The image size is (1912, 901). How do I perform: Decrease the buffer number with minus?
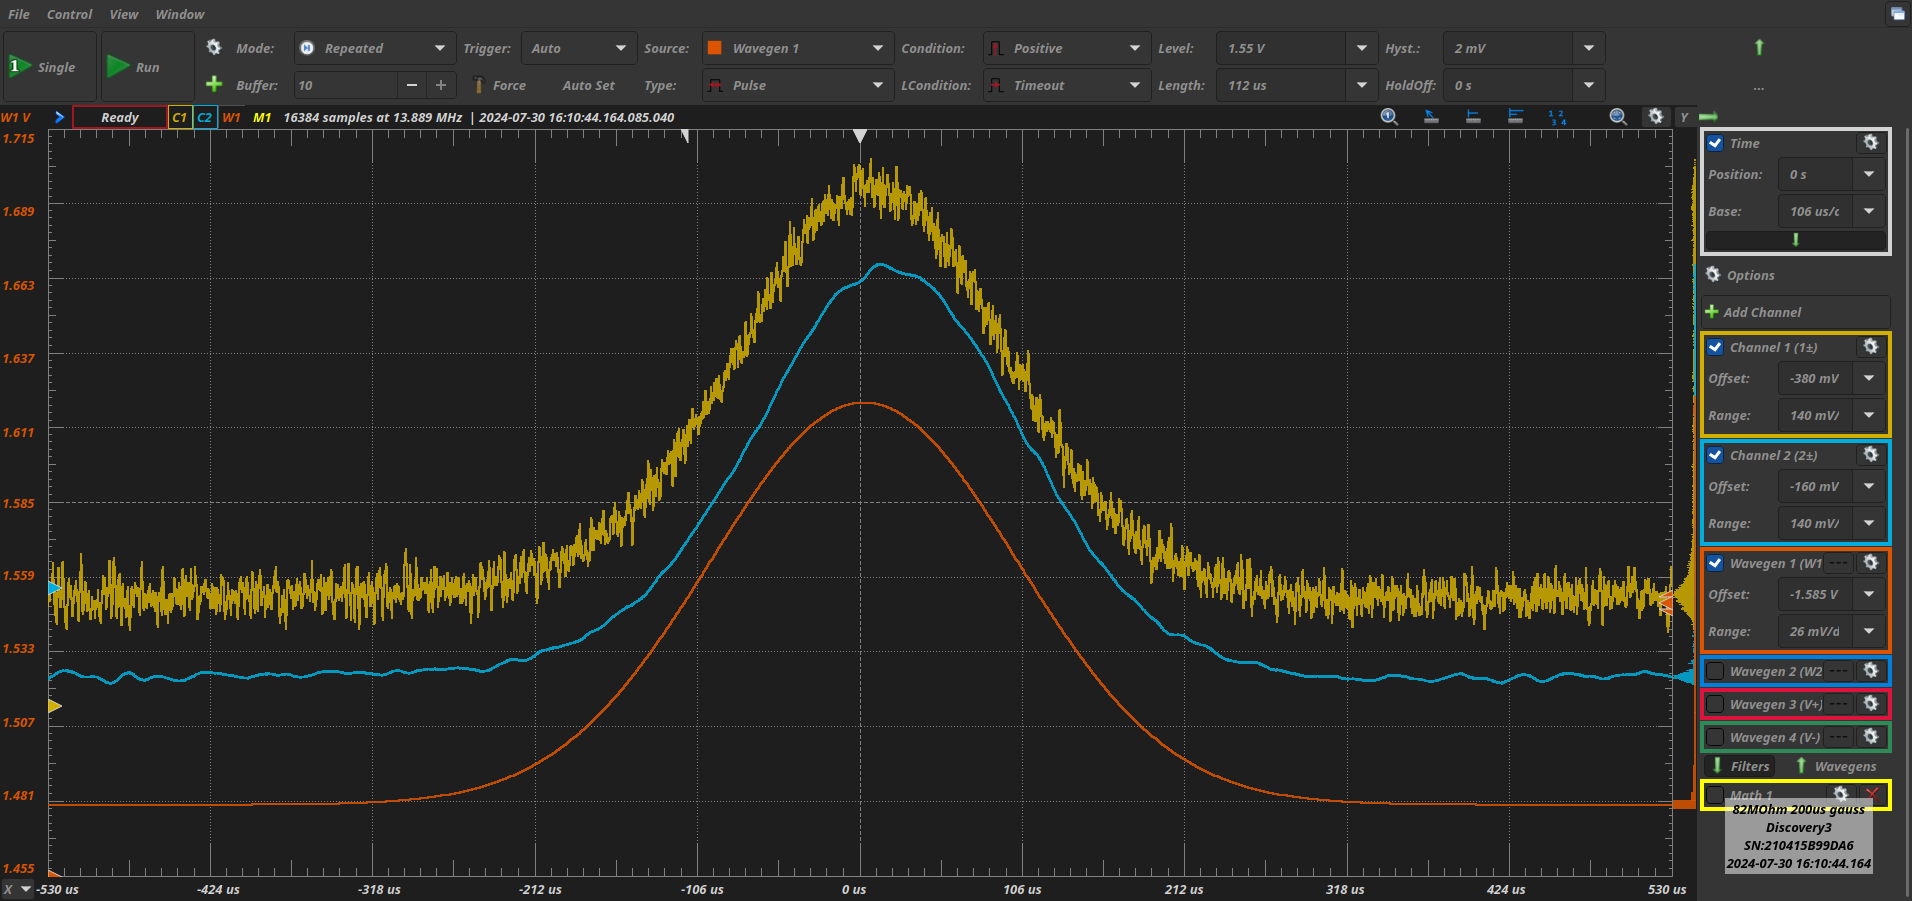point(412,85)
